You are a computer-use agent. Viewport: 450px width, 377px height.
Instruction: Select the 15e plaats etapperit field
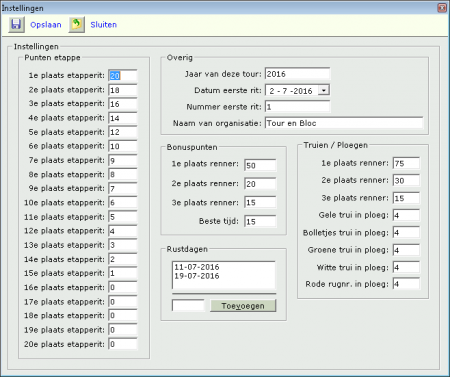(123, 273)
